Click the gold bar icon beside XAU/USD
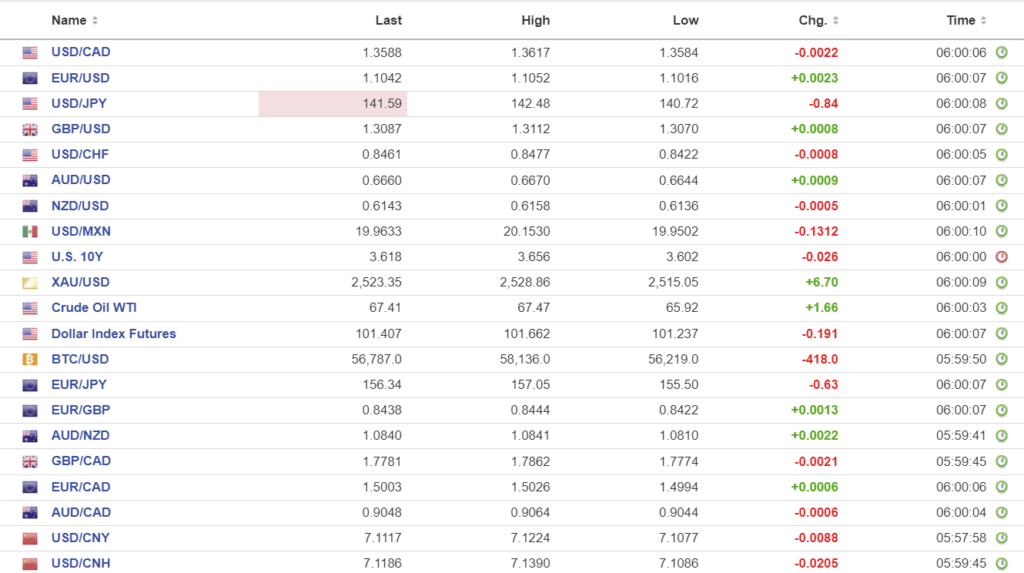1024x573 pixels. pos(30,283)
